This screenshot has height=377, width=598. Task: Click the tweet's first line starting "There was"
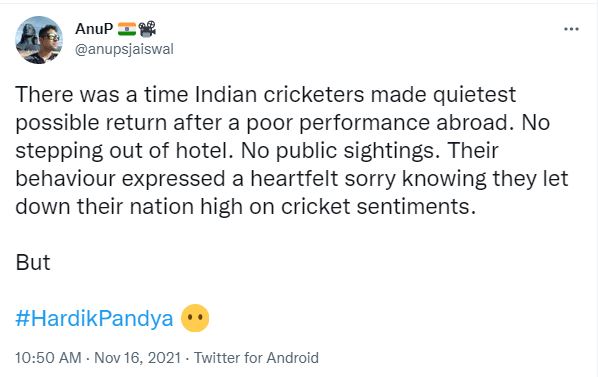coord(265,95)
